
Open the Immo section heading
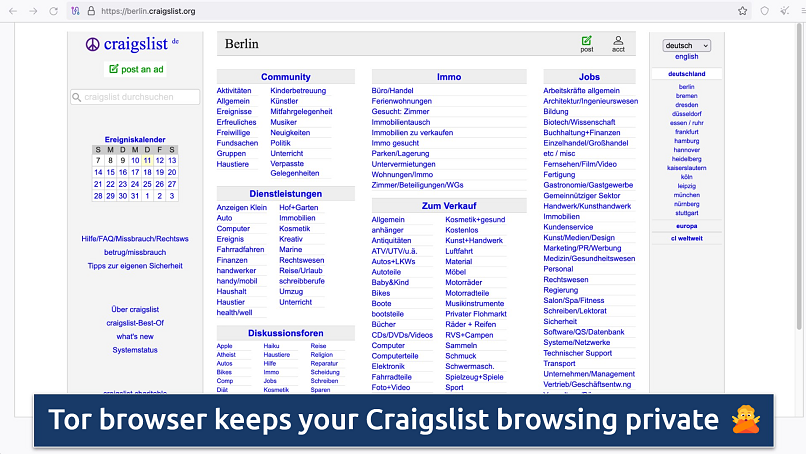[449, 77]
